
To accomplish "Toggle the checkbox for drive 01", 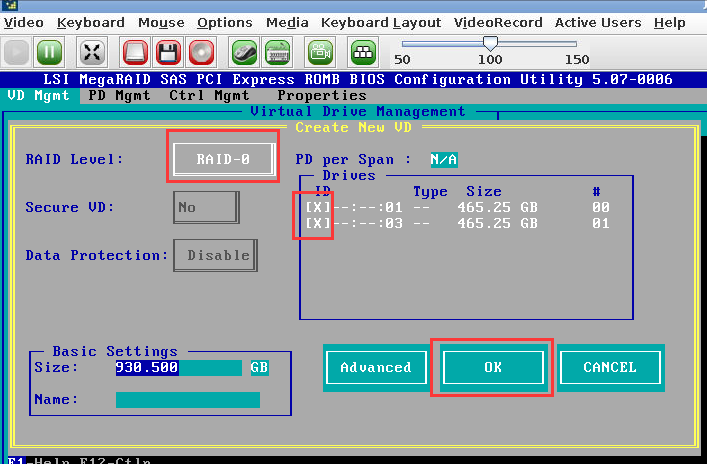I will point(317,208).
